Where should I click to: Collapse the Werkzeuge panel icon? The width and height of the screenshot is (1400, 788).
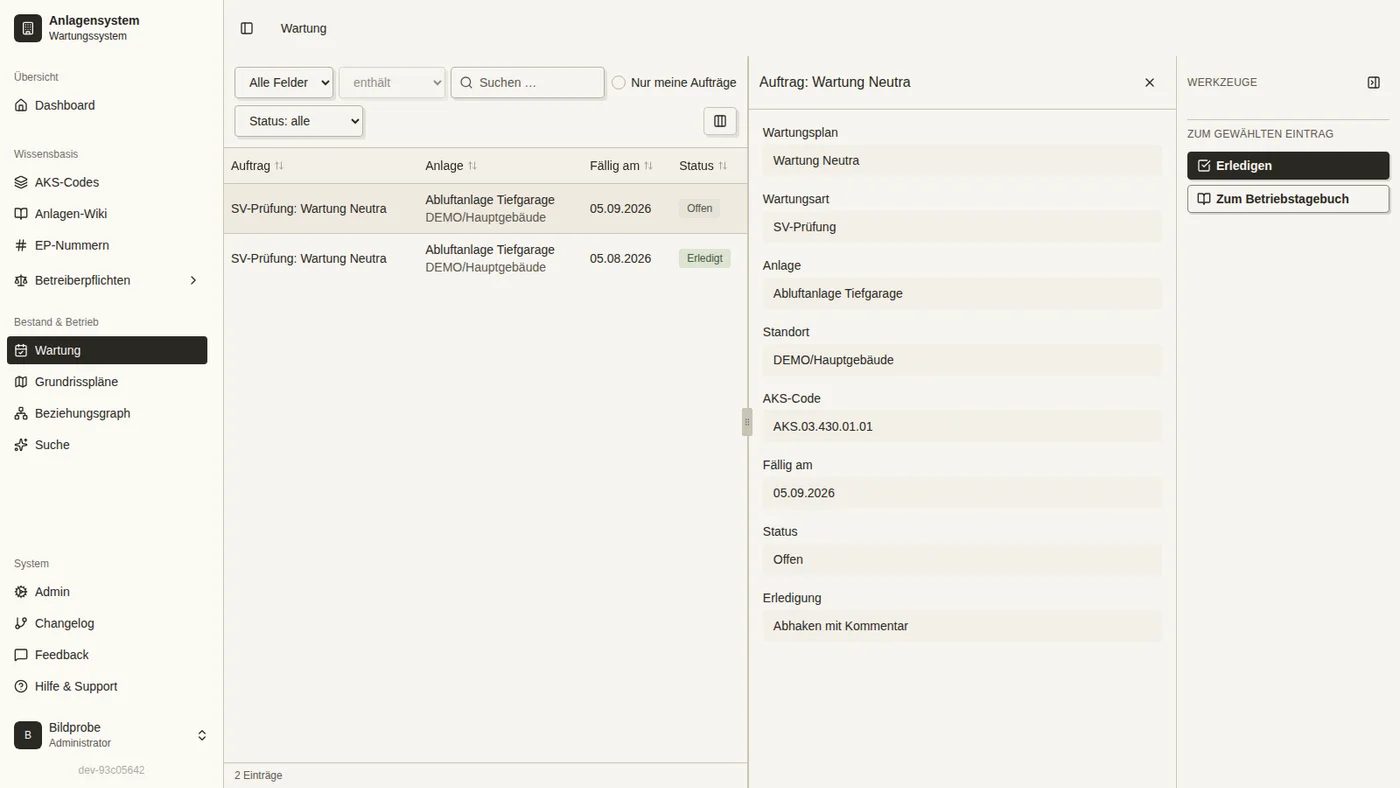pyautogui.click(x=1374, y=82)
